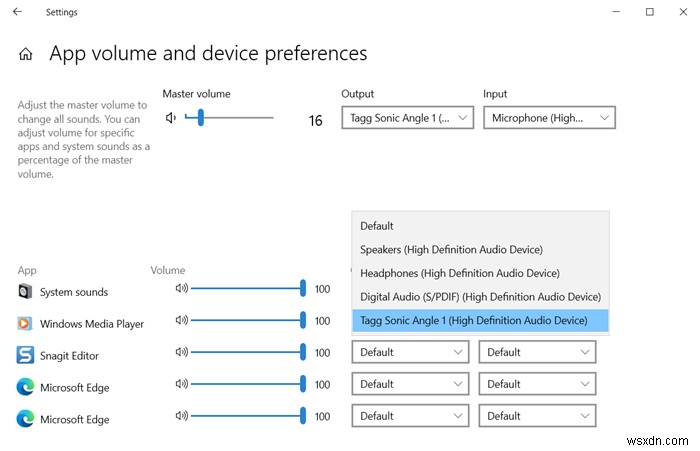Select Tagg Sonic Angle 1 output option

[480, 321]
